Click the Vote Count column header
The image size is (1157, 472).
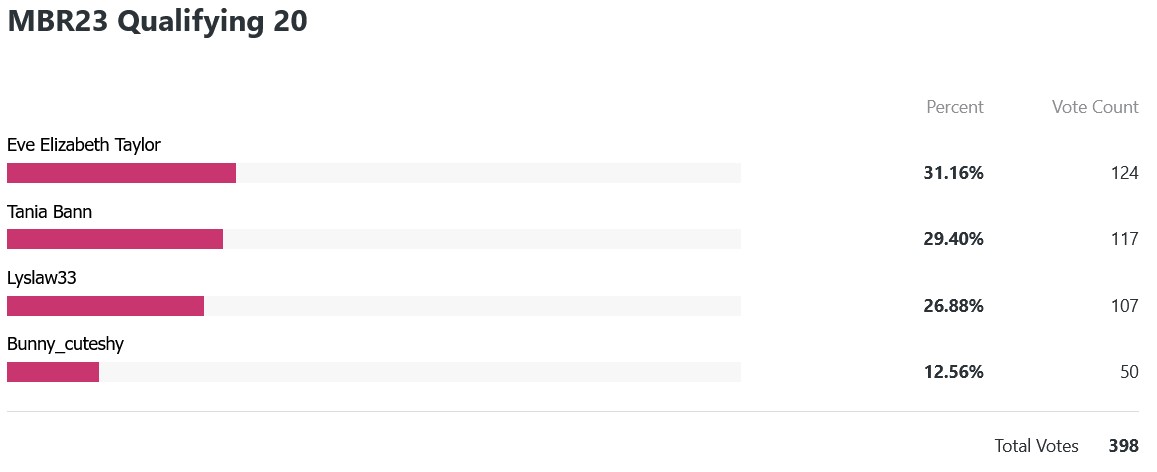point(1095,107)
